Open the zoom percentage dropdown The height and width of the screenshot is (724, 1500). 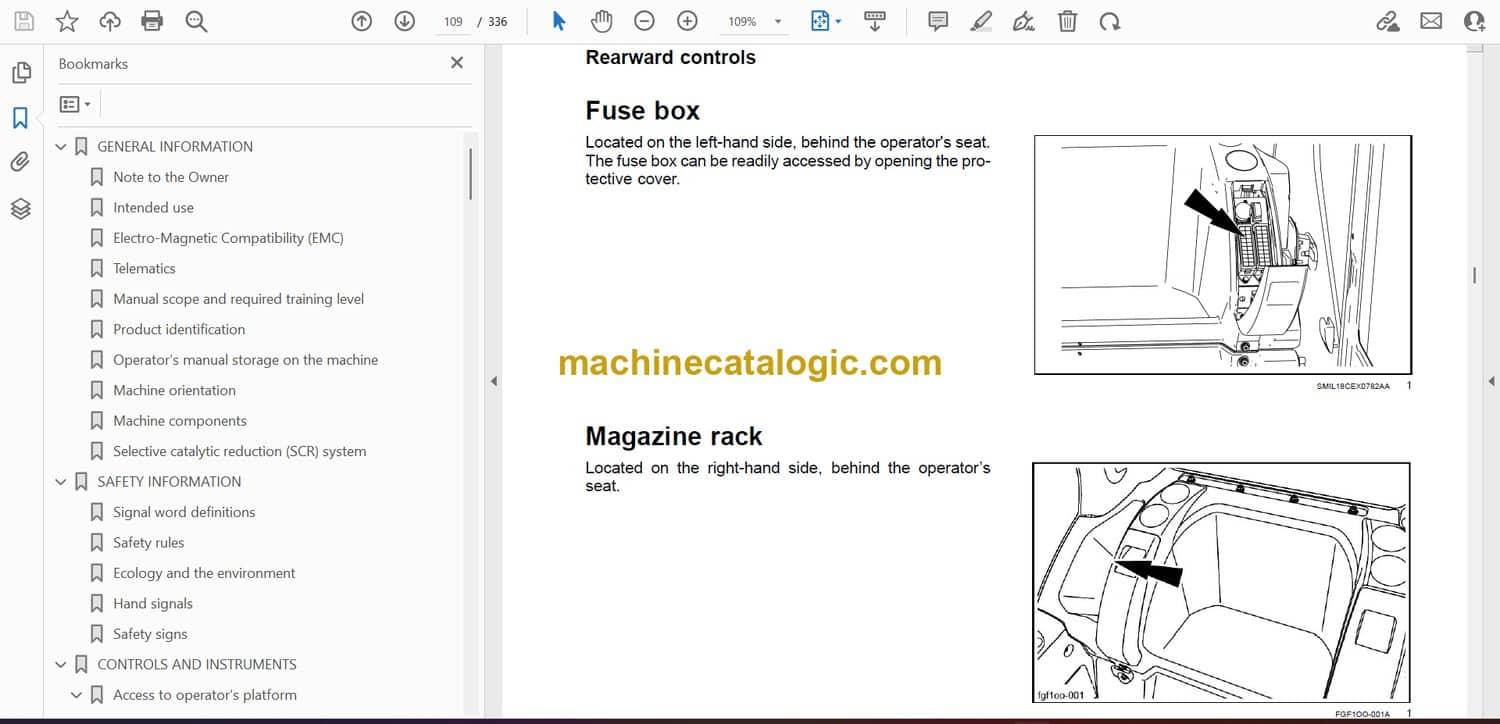pos(777,21)
